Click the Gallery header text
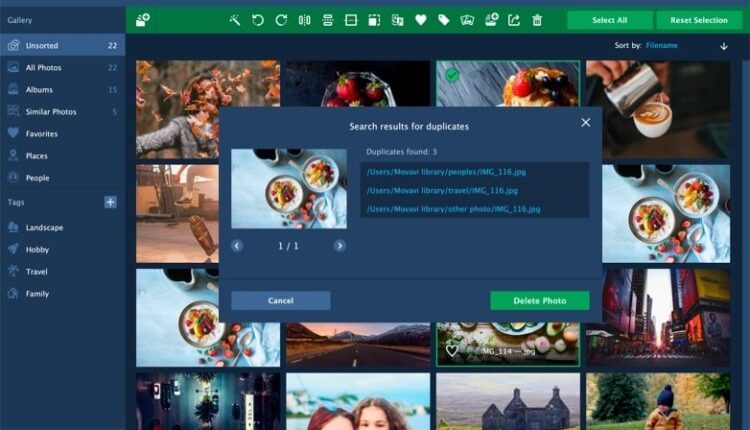This screenshot has height=430, width=750. (x=20, y=20)
